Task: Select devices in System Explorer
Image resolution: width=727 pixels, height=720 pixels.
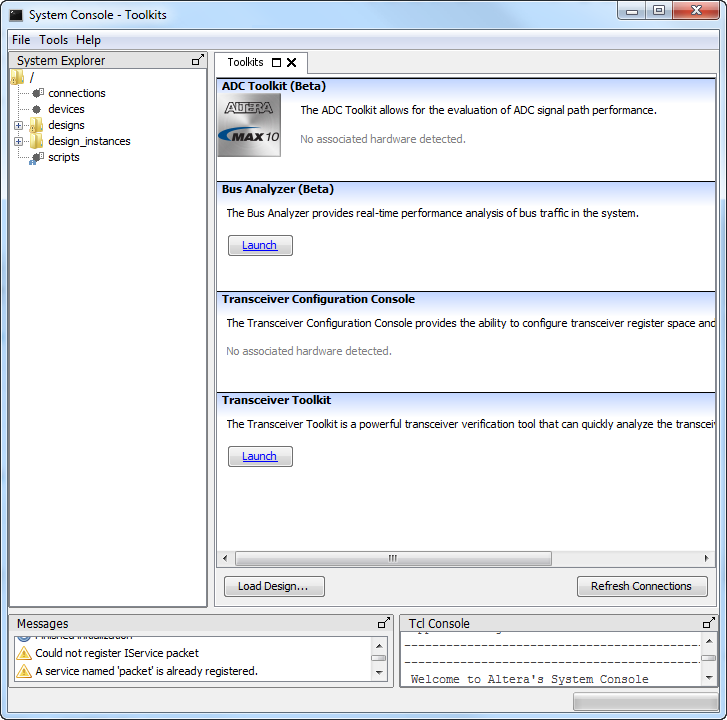Action: tap(66, 109)
